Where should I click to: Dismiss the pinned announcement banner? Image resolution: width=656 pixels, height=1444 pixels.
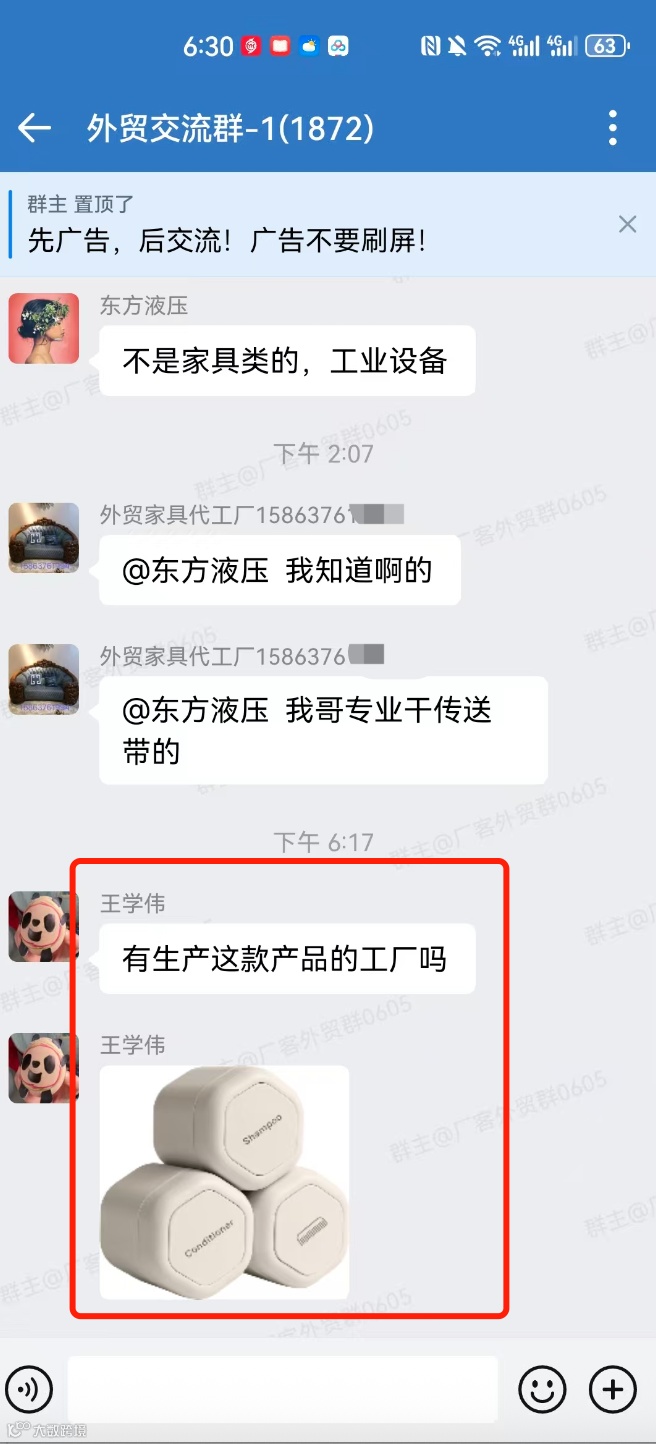pos(627,224)
